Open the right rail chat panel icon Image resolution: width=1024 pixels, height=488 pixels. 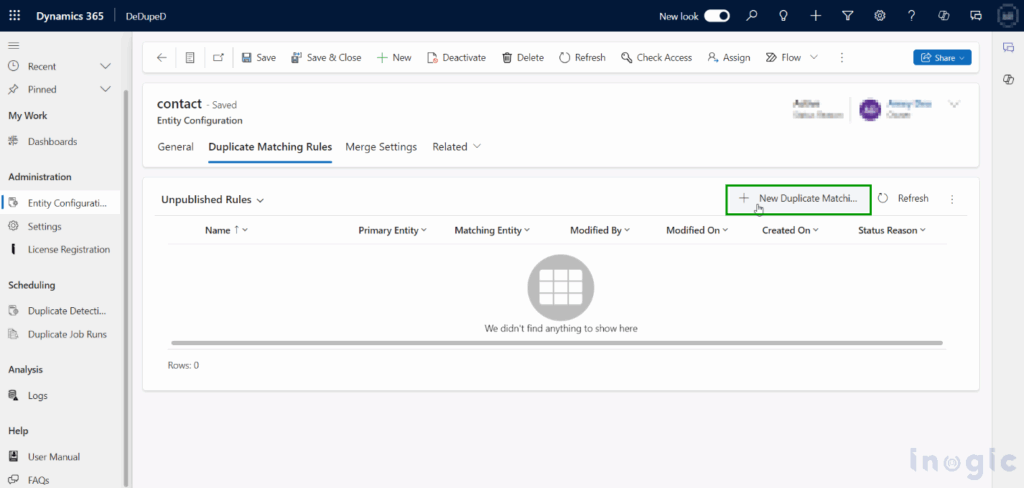tap(1008, 47)
